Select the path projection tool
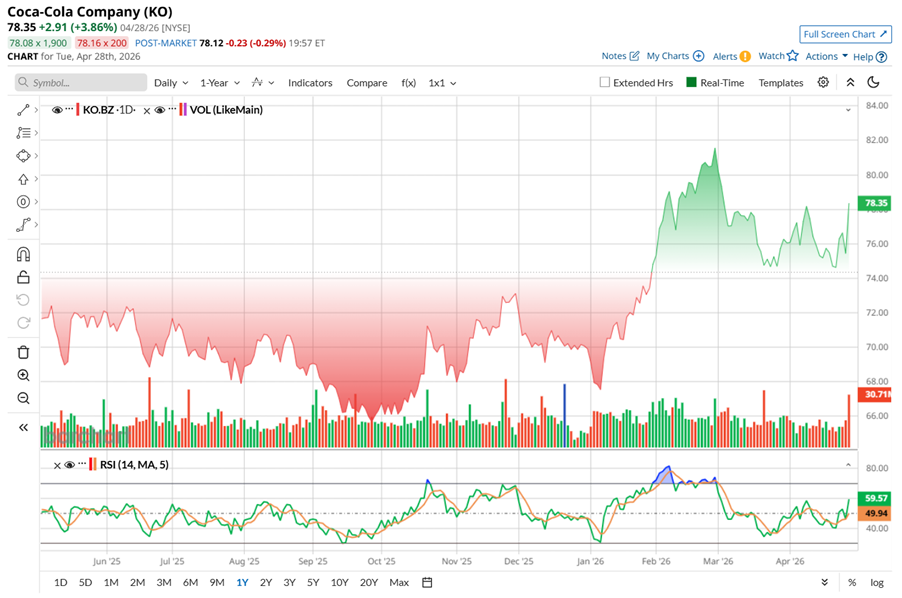 23,225
